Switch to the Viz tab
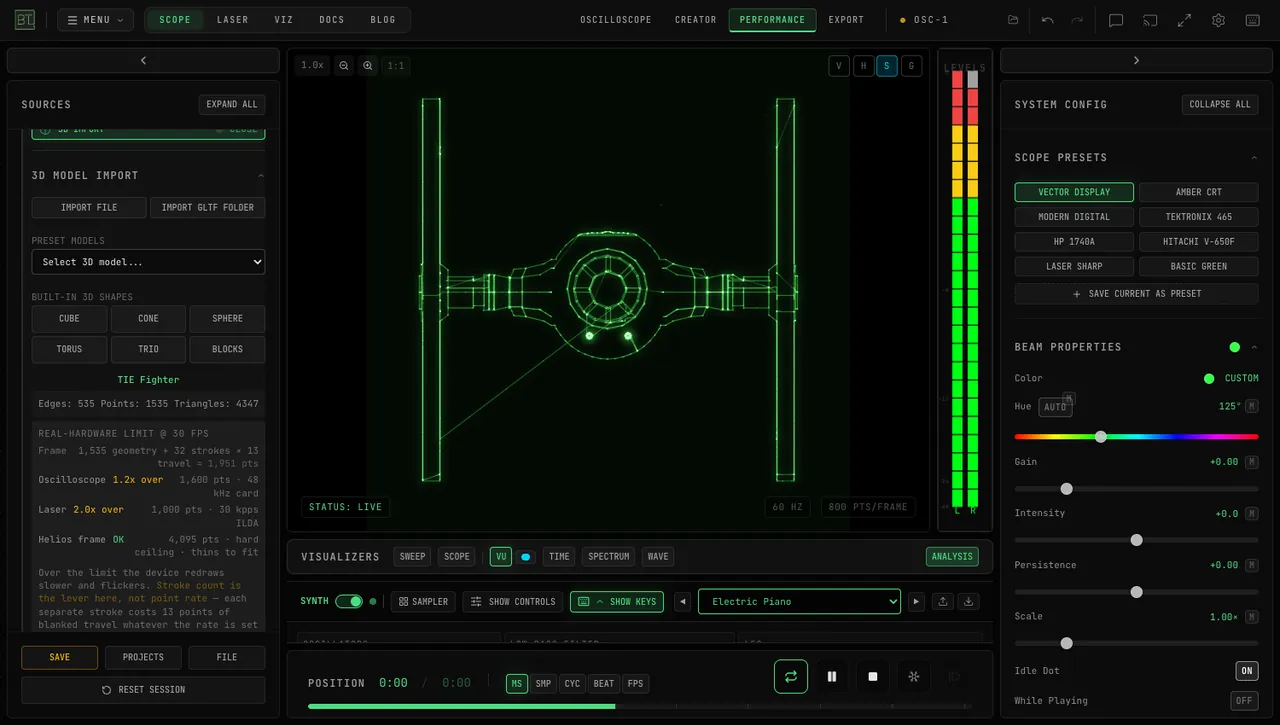 point(284,20)
